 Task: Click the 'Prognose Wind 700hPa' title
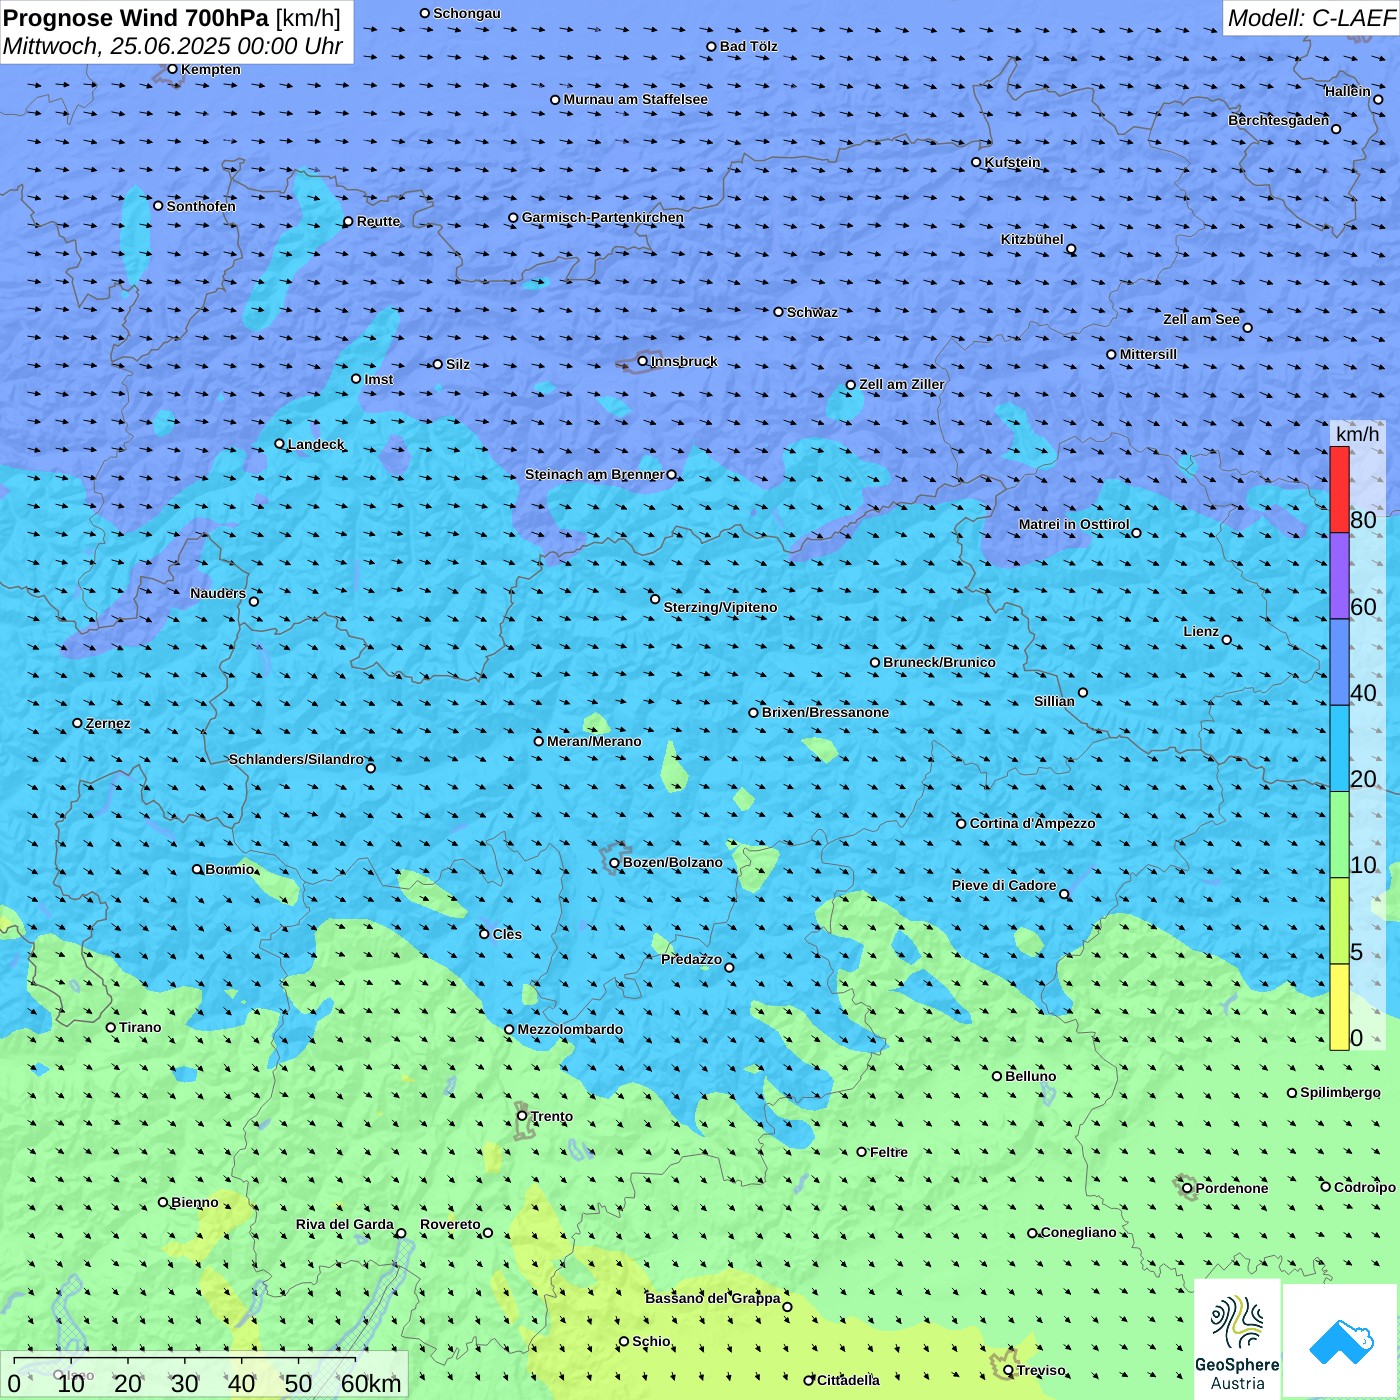click(x=137, y=18)
